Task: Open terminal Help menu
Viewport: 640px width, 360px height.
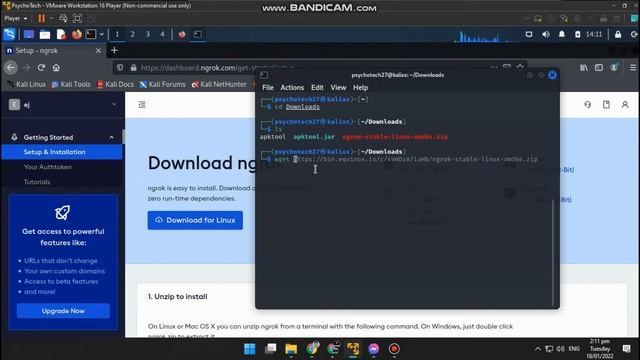Action: (360, 87)
